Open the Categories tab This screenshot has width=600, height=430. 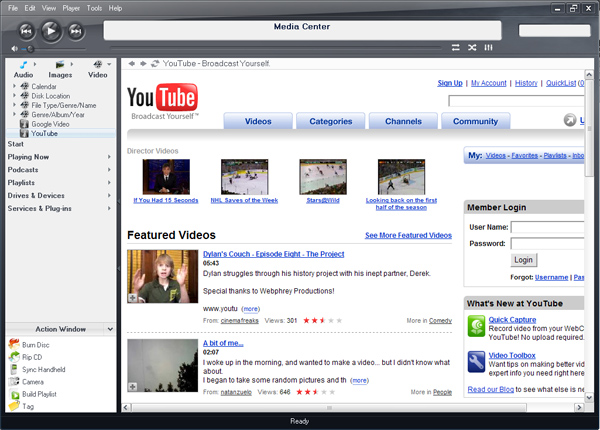tap(331, 121)
